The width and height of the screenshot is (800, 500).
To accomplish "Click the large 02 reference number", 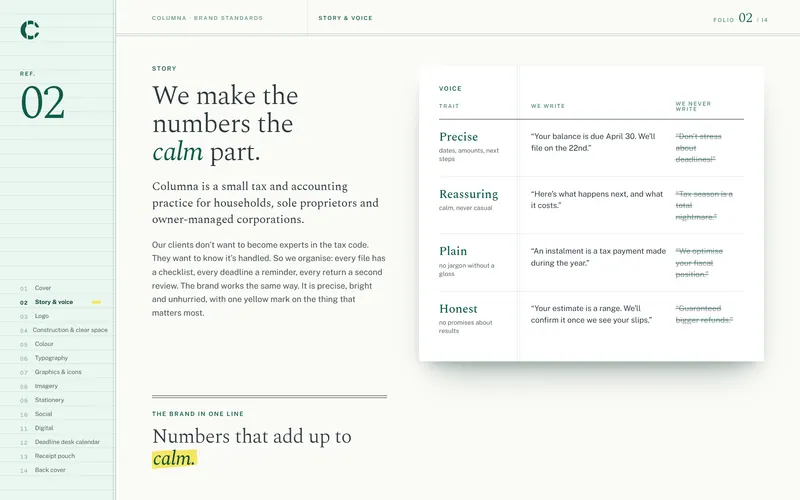I will [43, 103].
